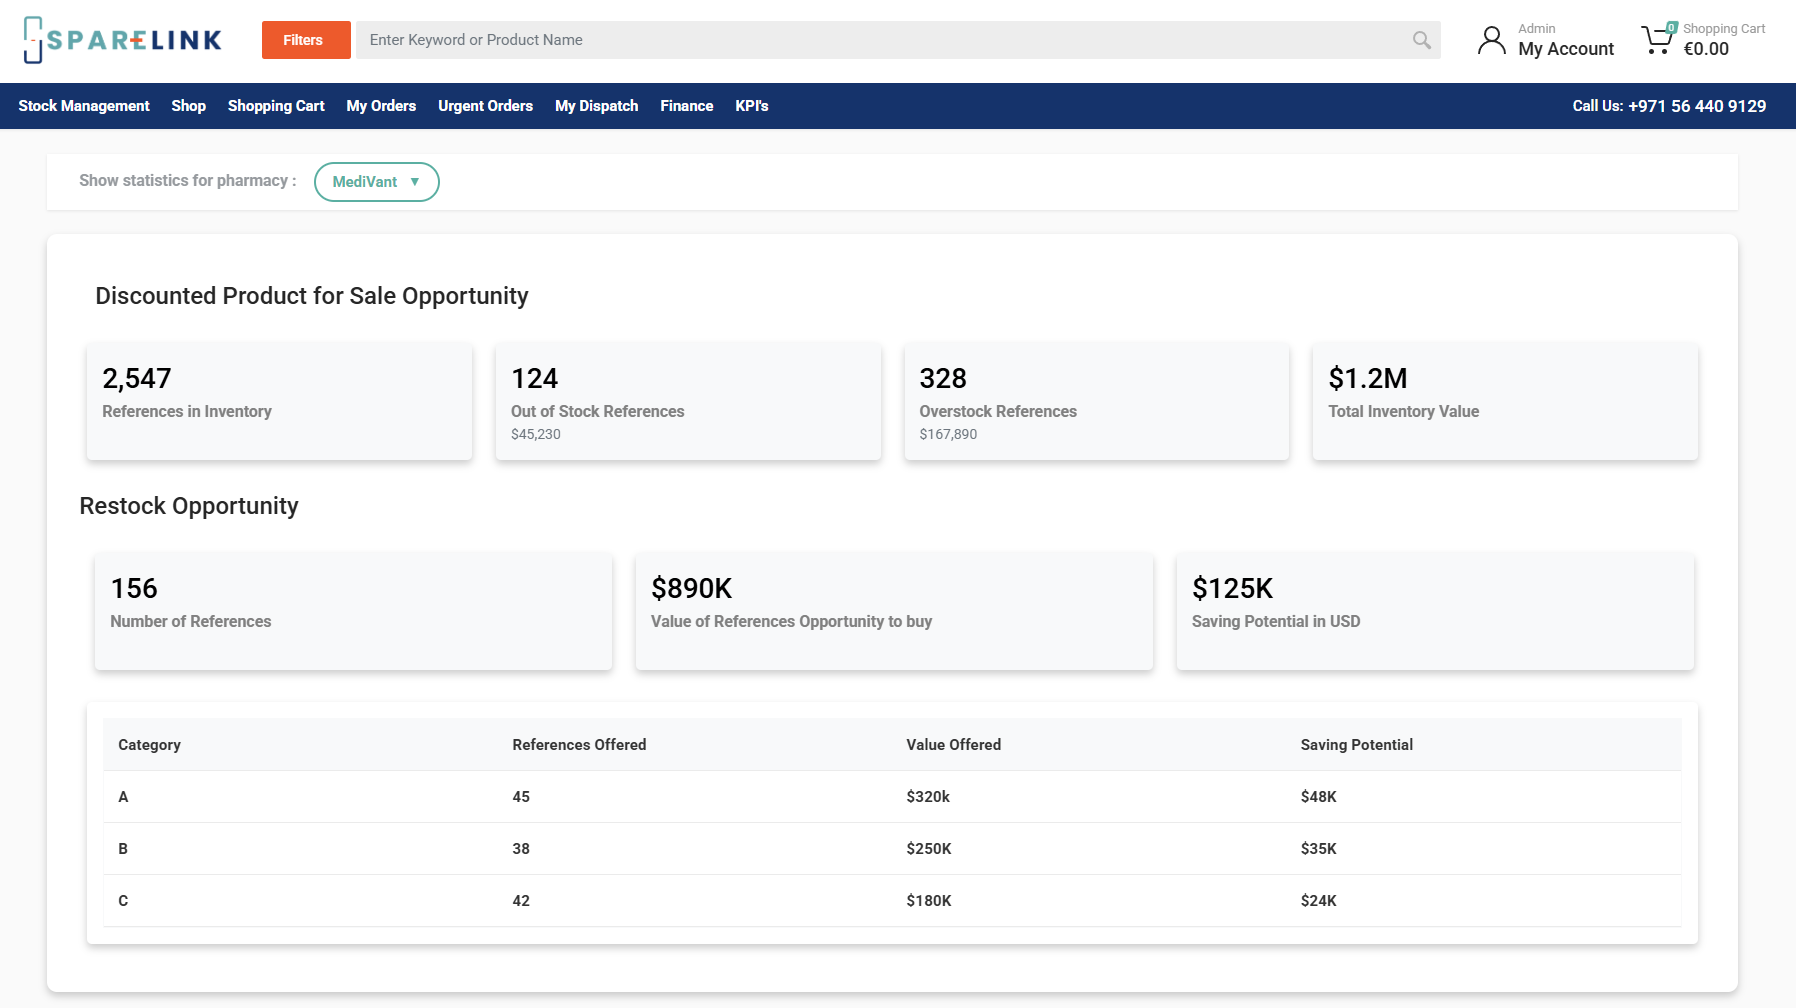
Task: Open the shopping cart via its cart icon
Action: coord(1657,40)
